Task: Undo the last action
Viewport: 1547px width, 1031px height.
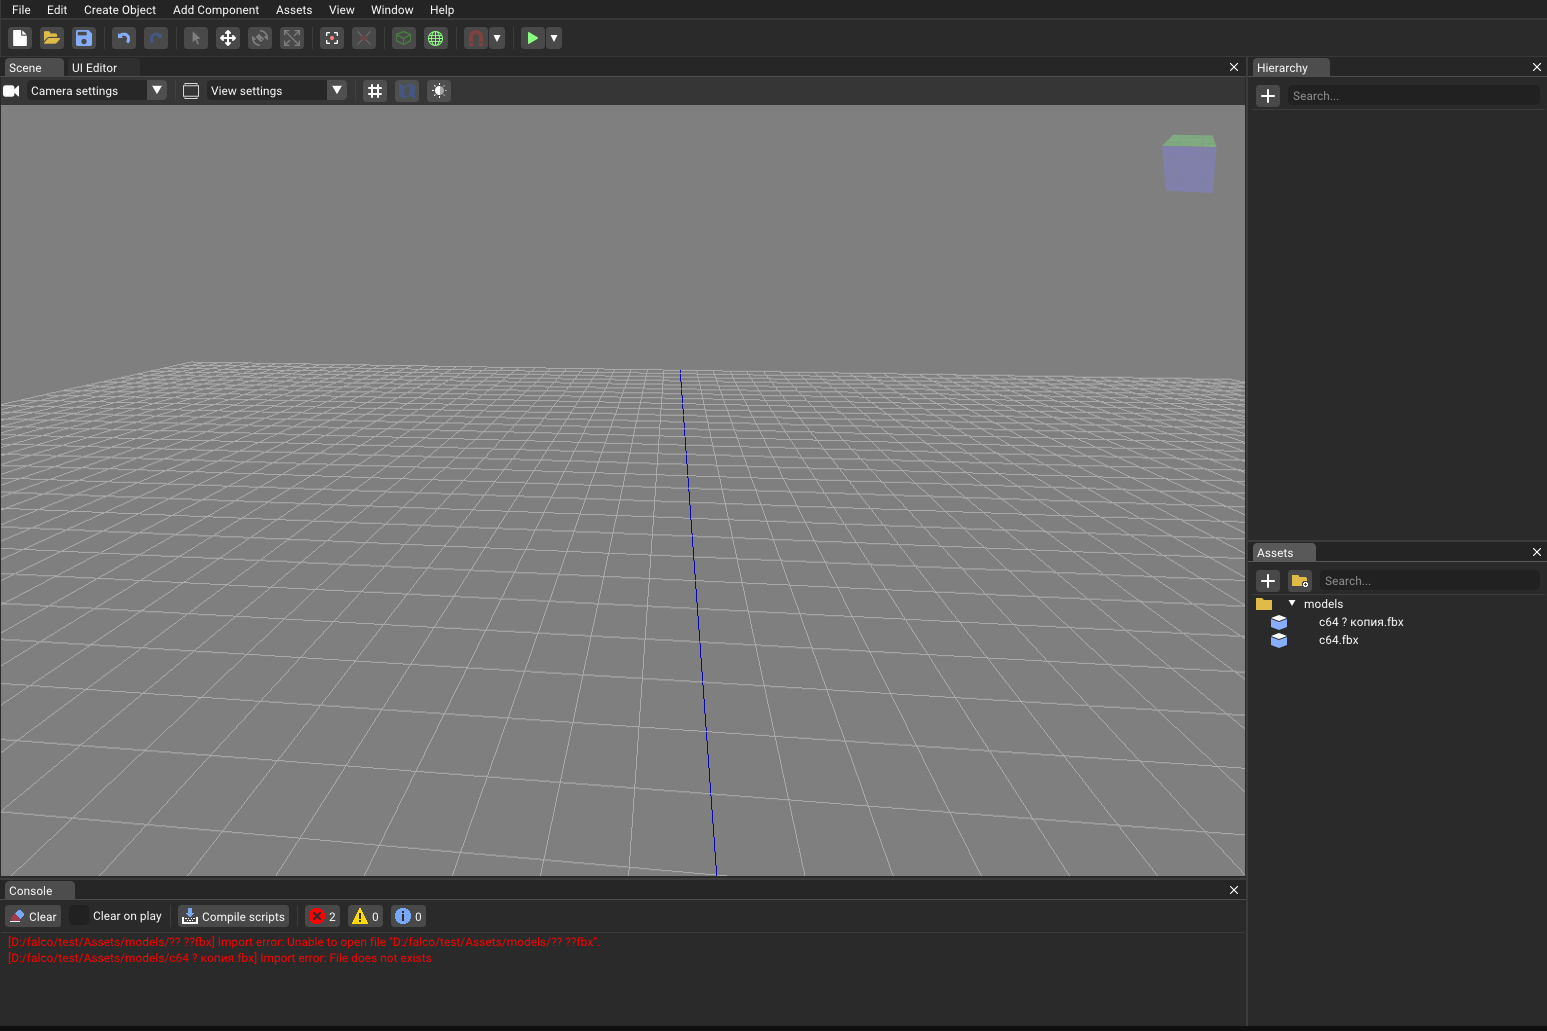Action: 124,38
